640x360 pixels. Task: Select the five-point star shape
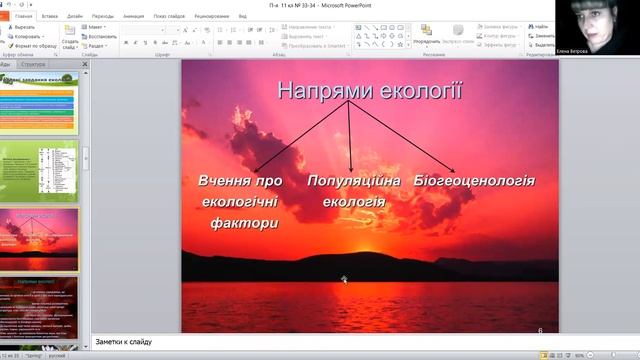[x=400, y=44]
